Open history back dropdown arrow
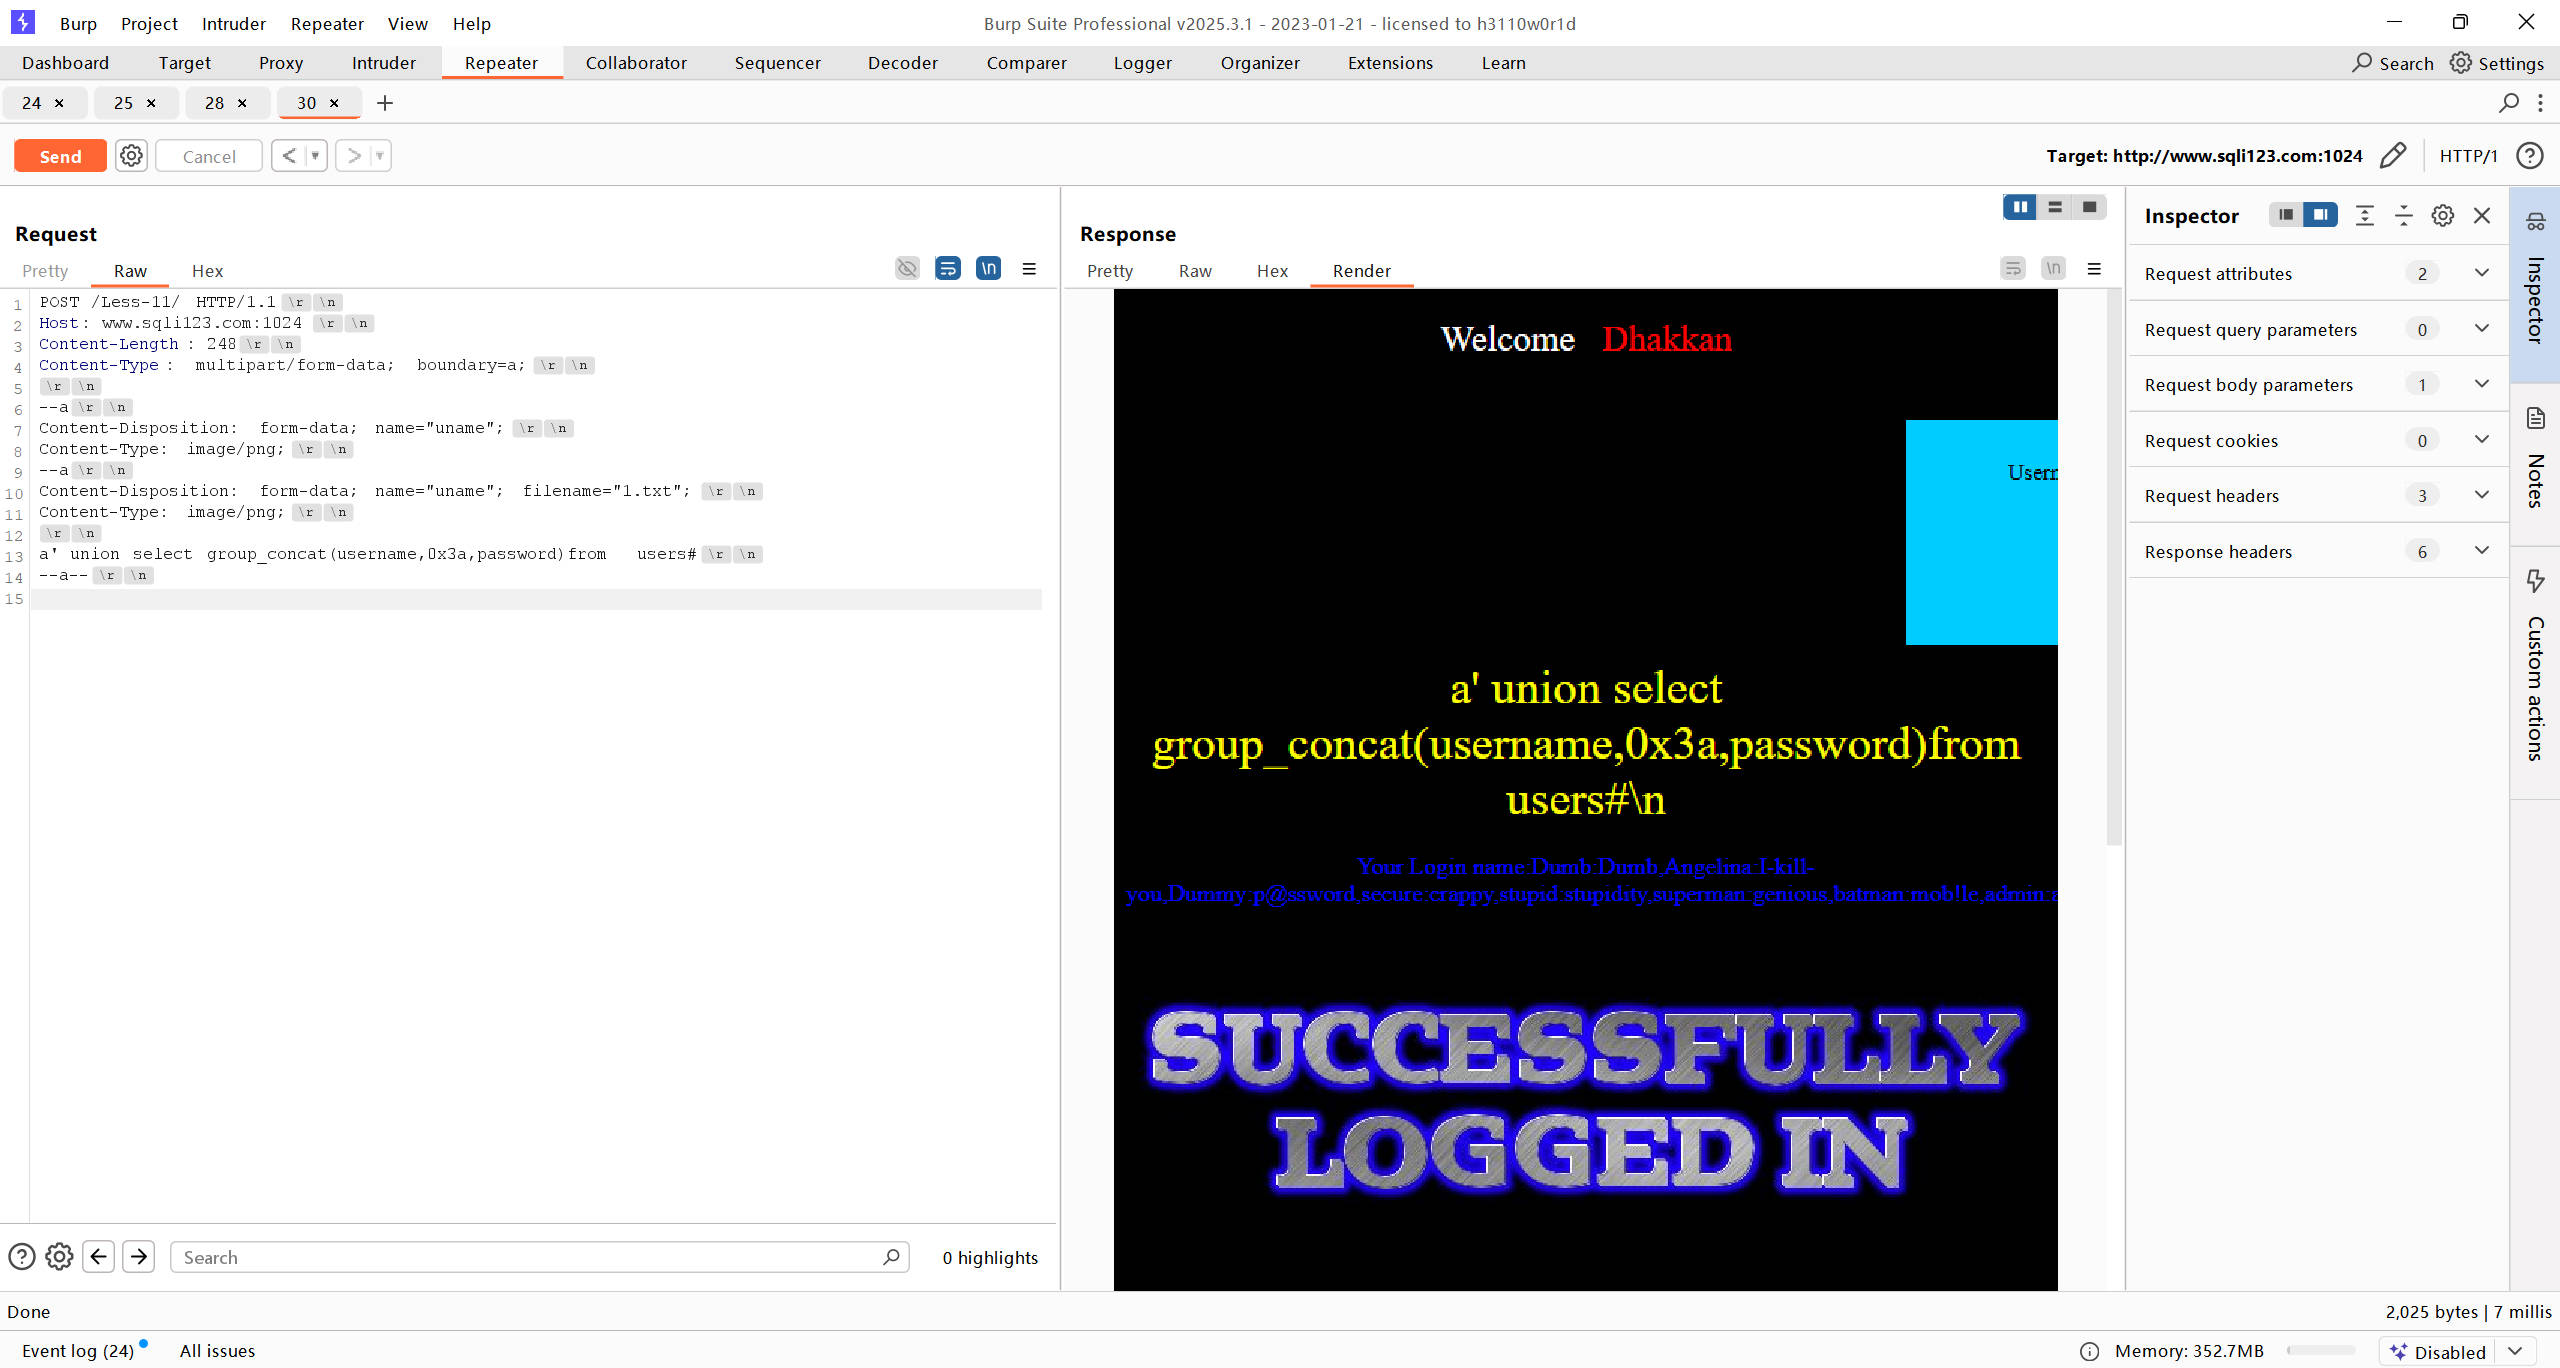The height and width of the screenshot is (1368, 2560). coord(315,156)
